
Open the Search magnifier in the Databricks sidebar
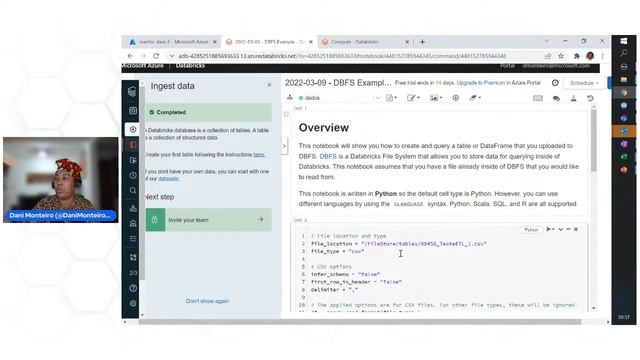(133, 191)
